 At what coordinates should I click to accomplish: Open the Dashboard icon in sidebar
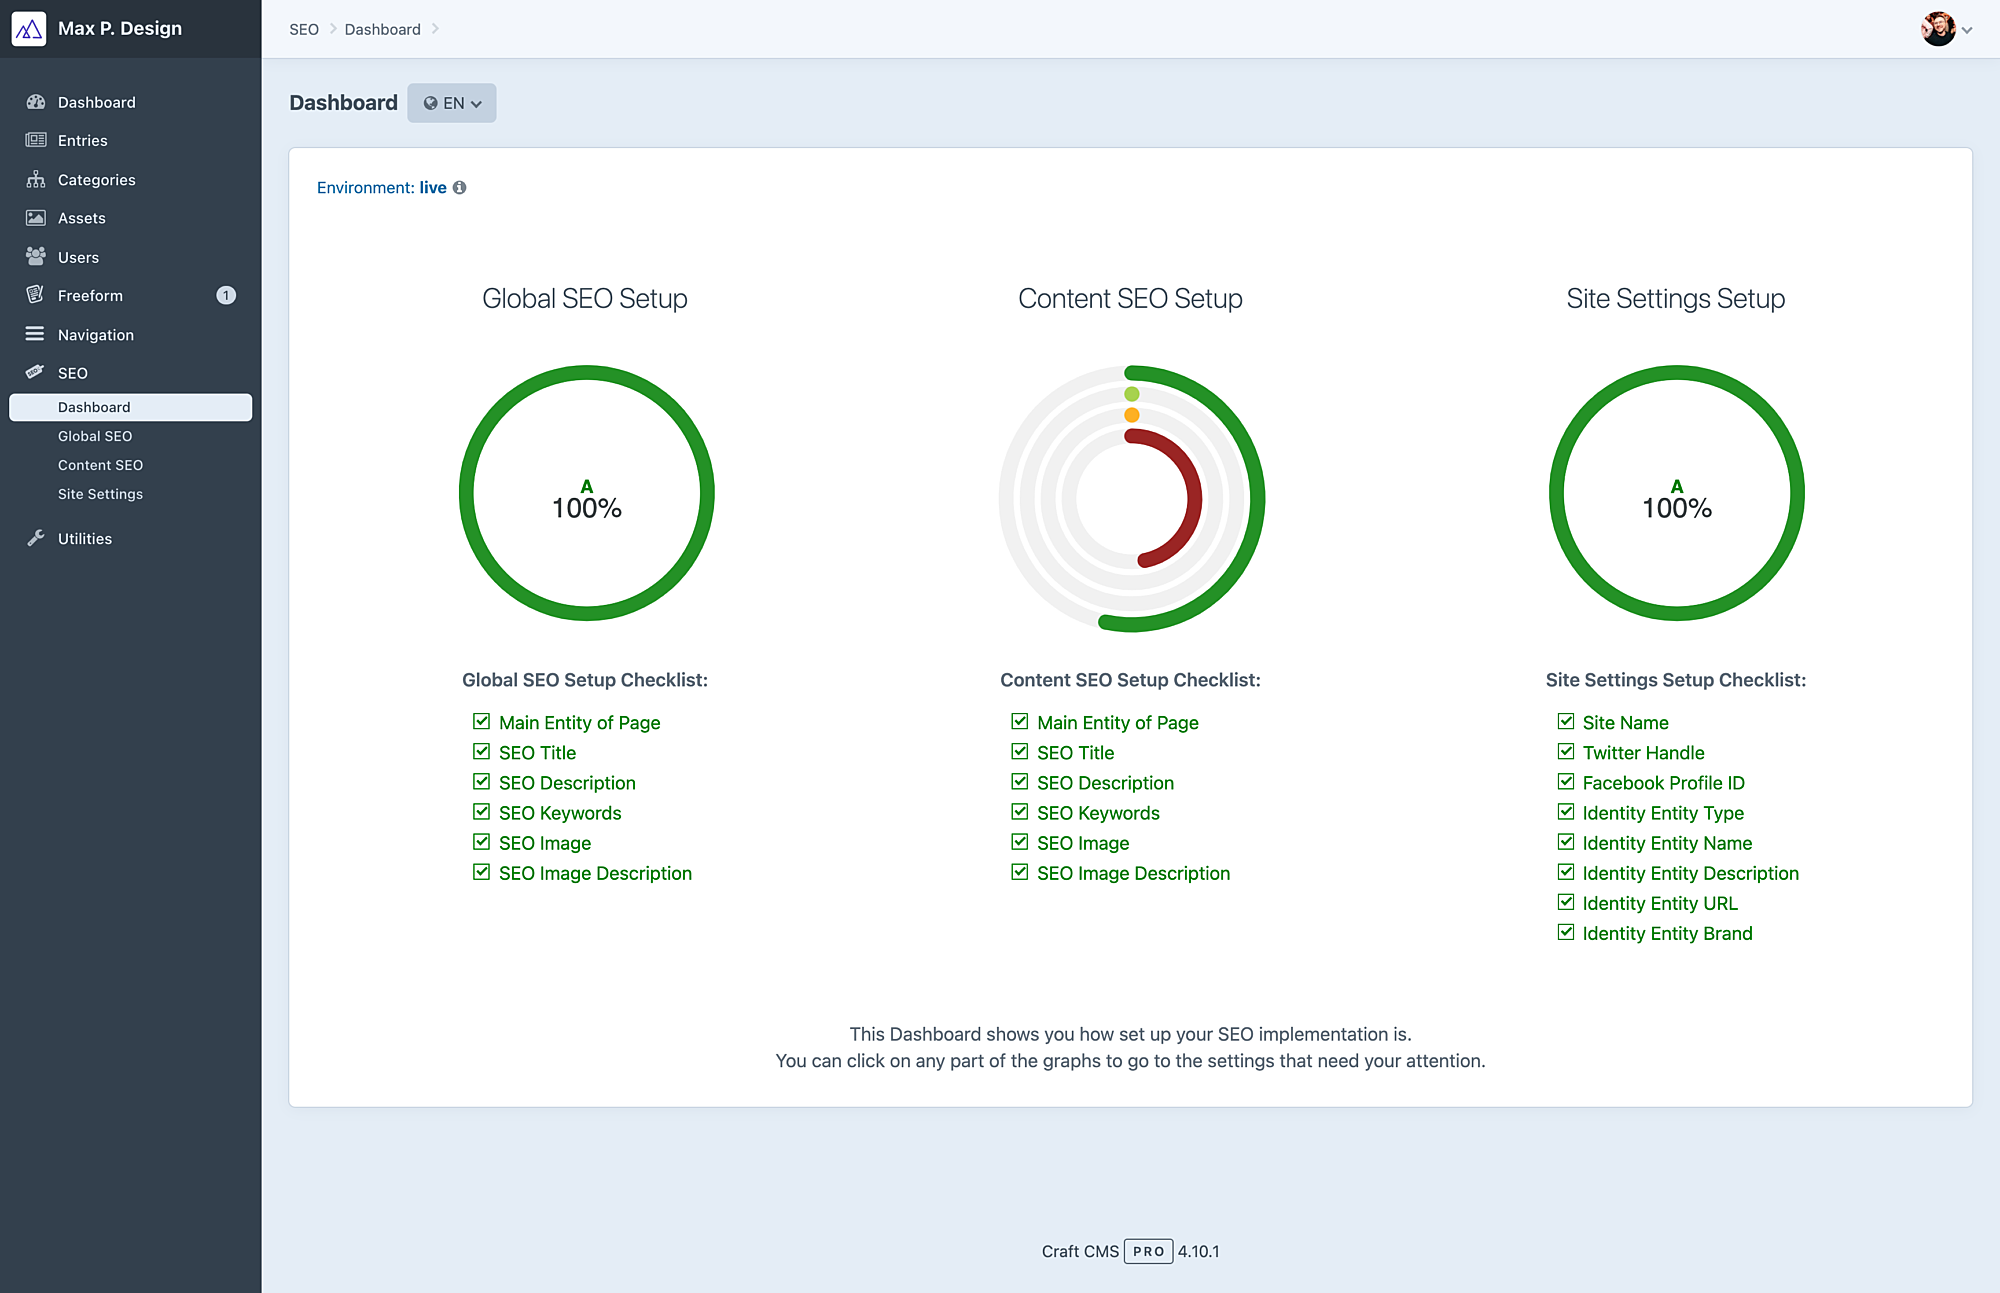pyautogui.click(x=36, y=102)
